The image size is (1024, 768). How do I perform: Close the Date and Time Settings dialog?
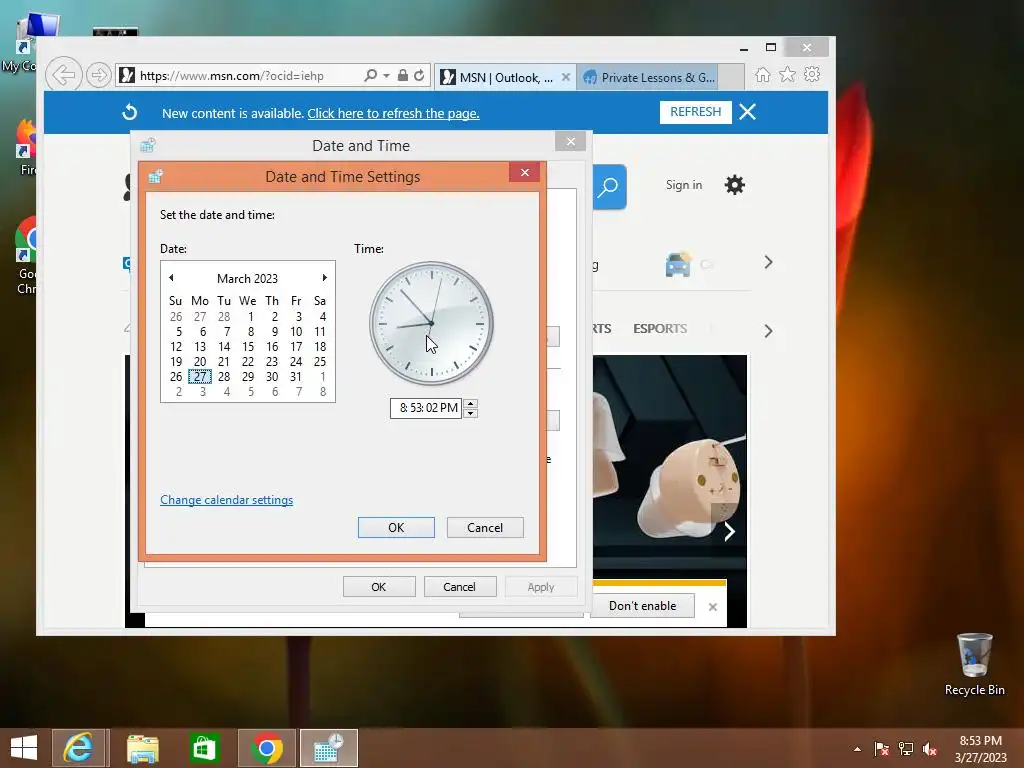point(524,172)
